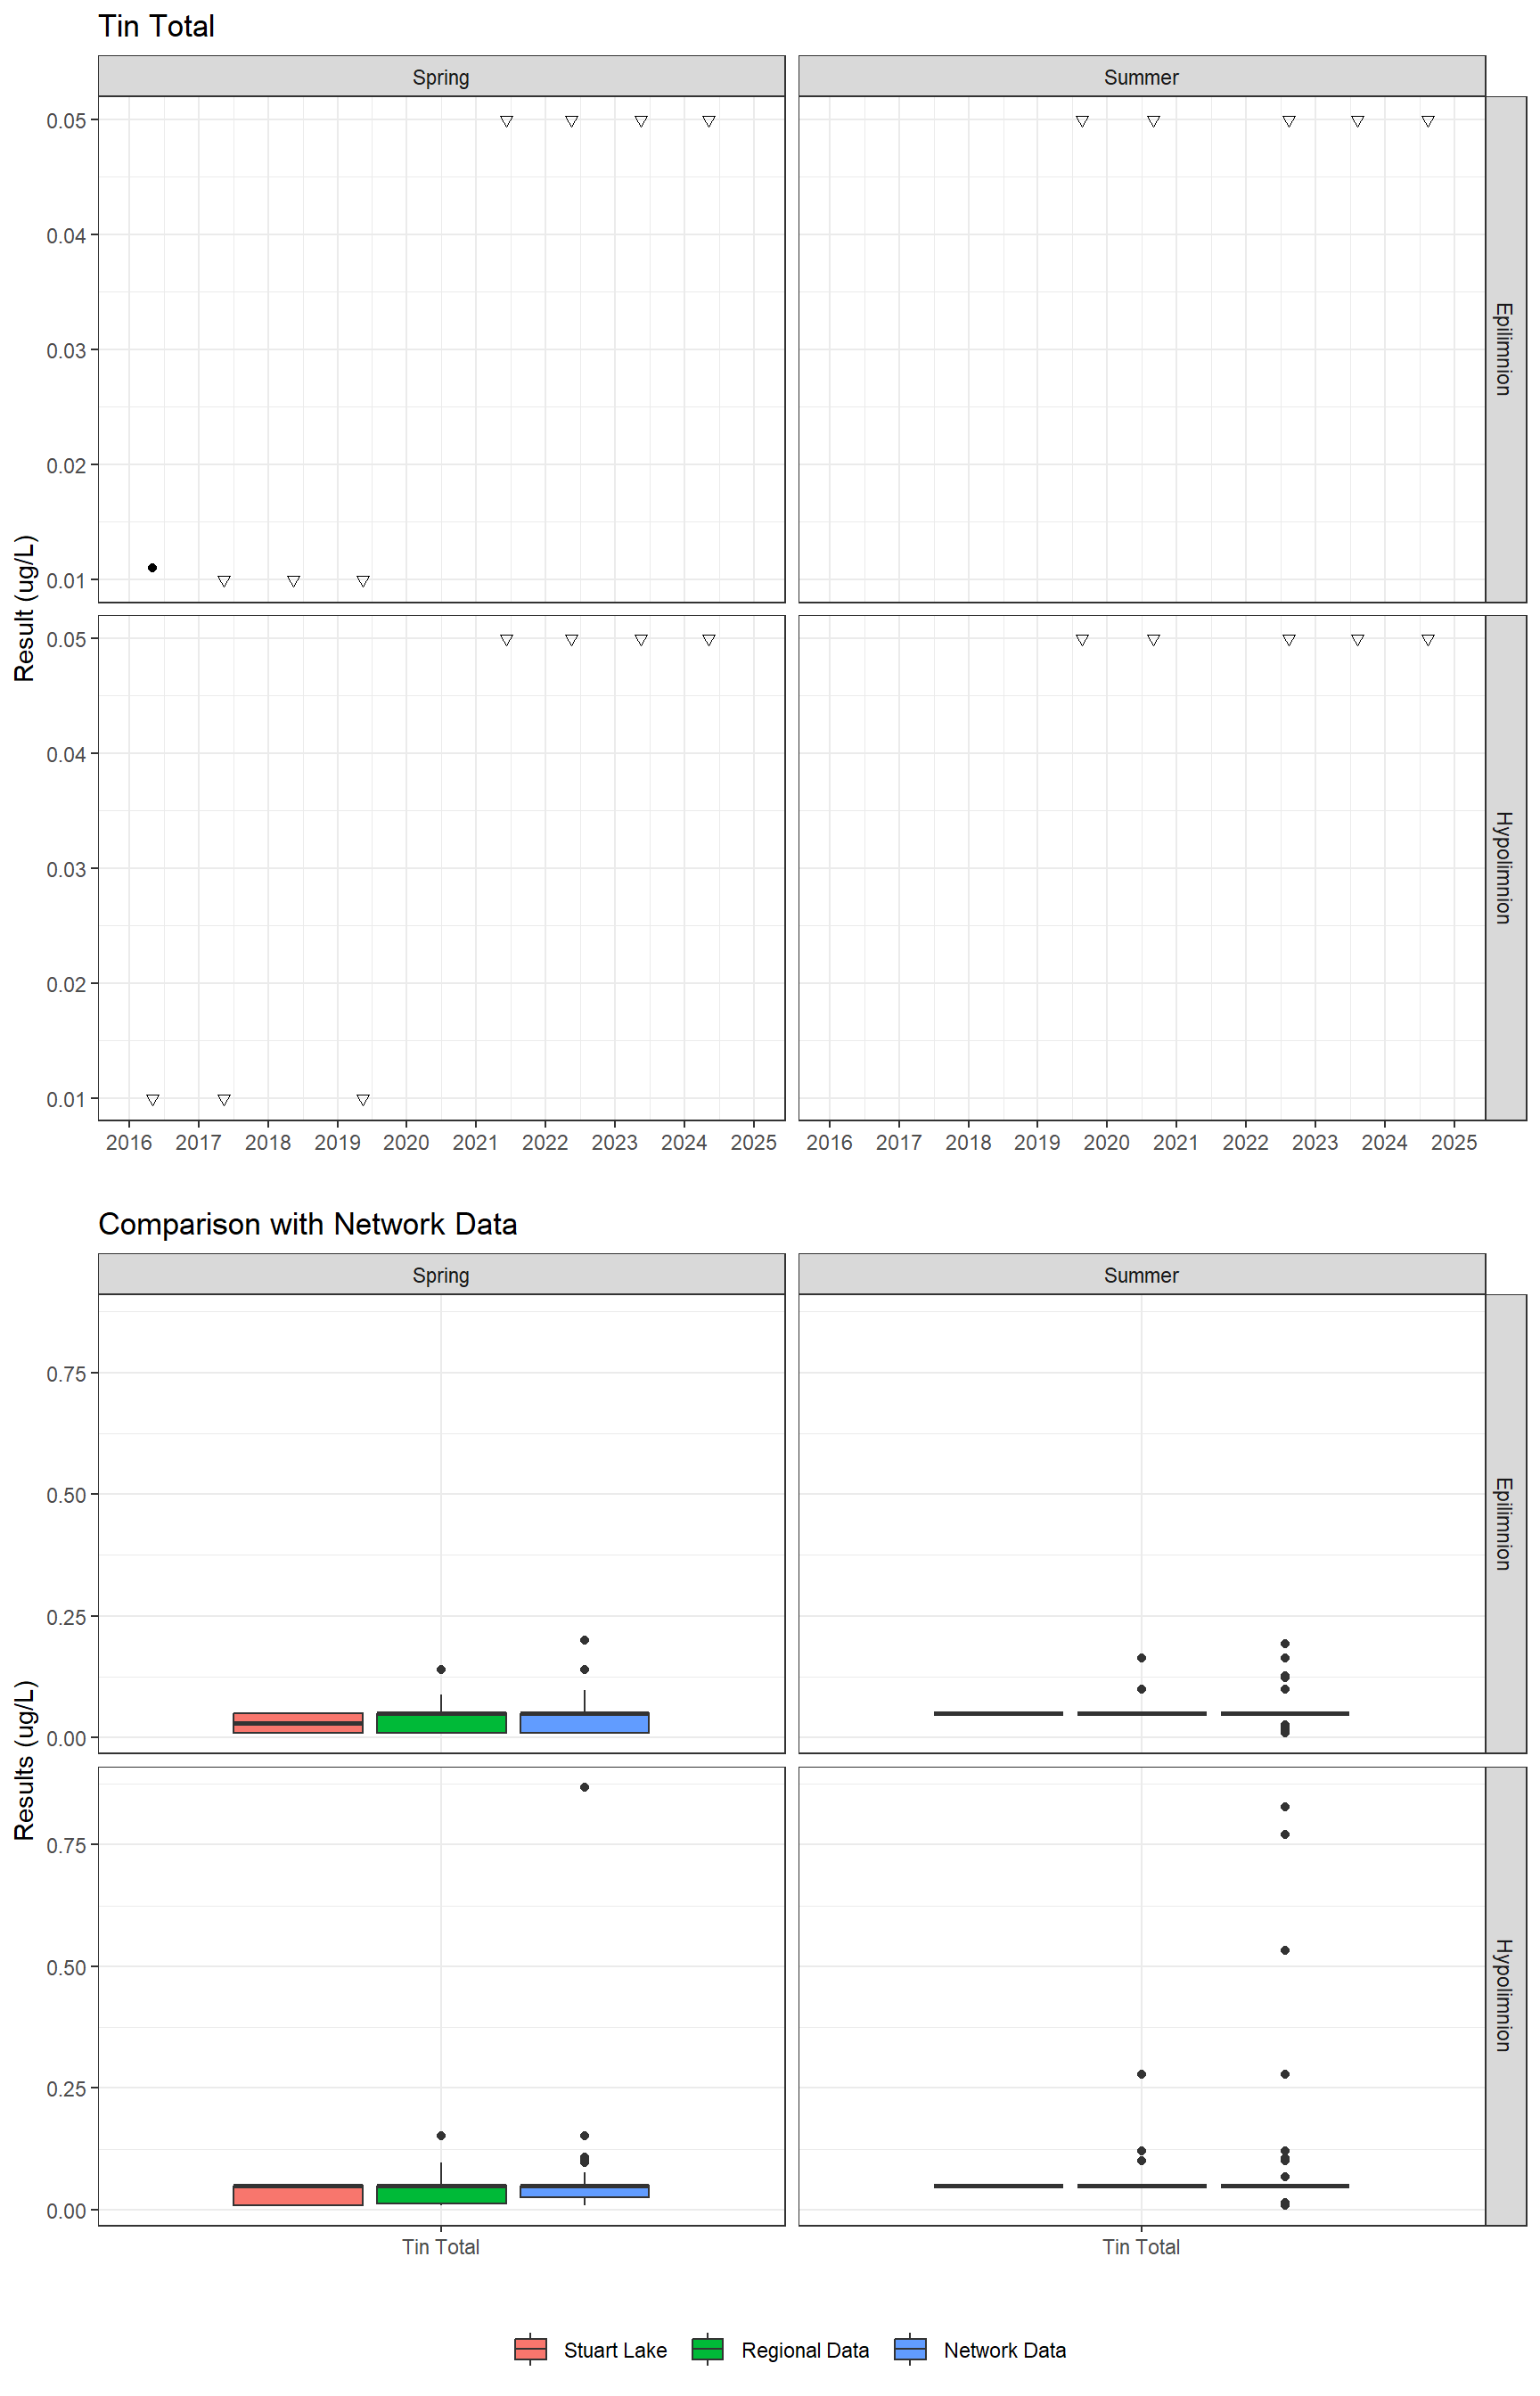Click the 'Tin Total' x-axis label under Spring comparison
Image resolution: width=1540 pixels, height=2396 pixels.
tap(441, 2247)
